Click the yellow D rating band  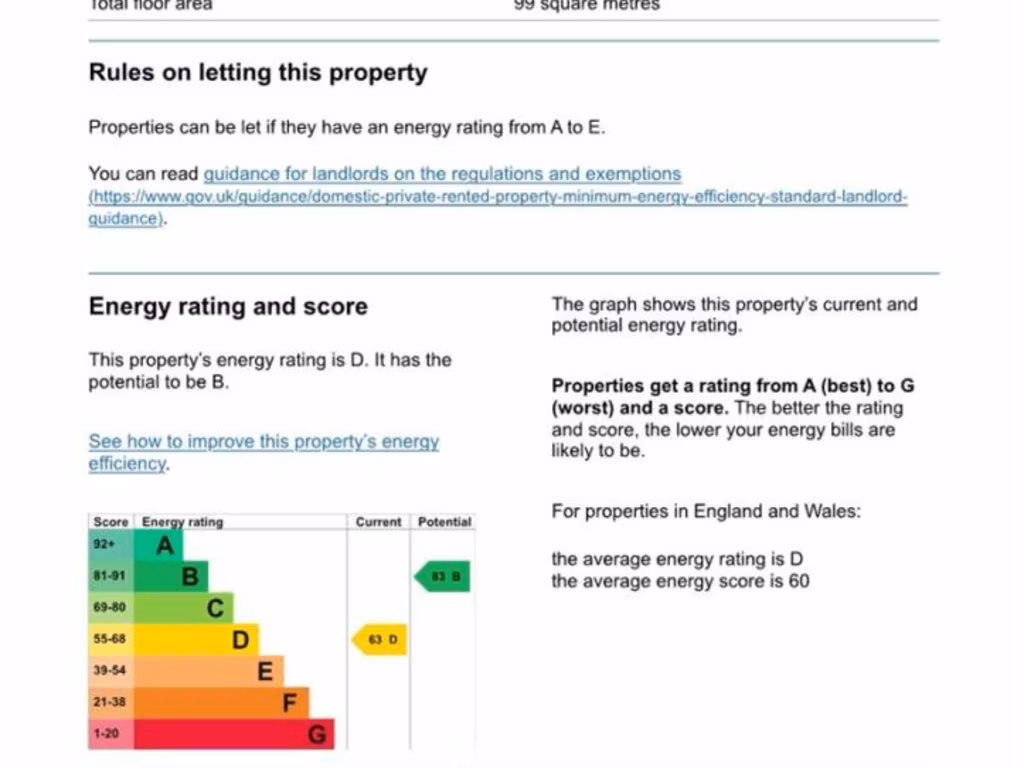click(x=197, y=639)
